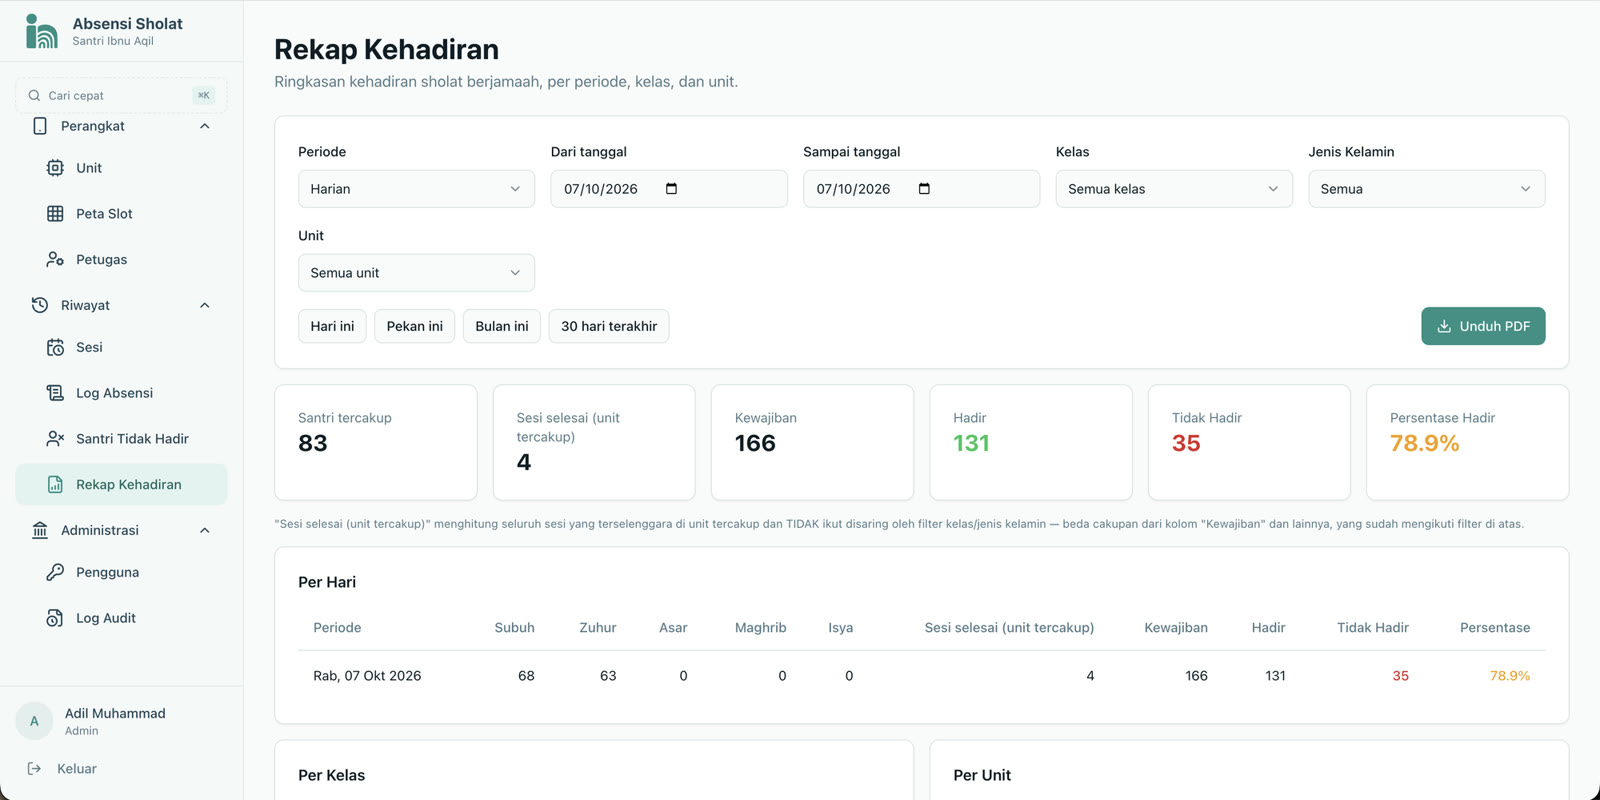Viewport: 1600px width, 800px height.
Task: Collapse the Administrasi section chevron
Action: pyautogui.click(x=205, y=530)
